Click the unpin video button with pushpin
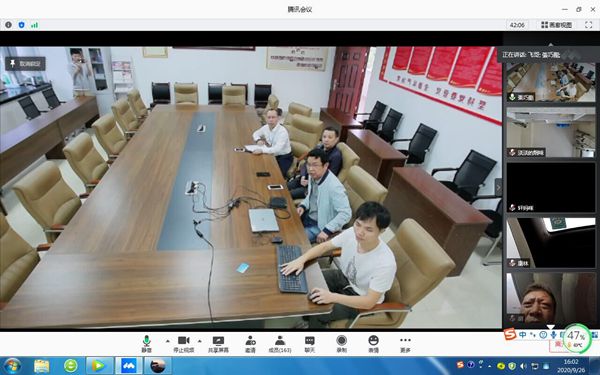Image resolution: width=600 pixels, height=375 pixels. pyautogui.click(x=25, y=64)
